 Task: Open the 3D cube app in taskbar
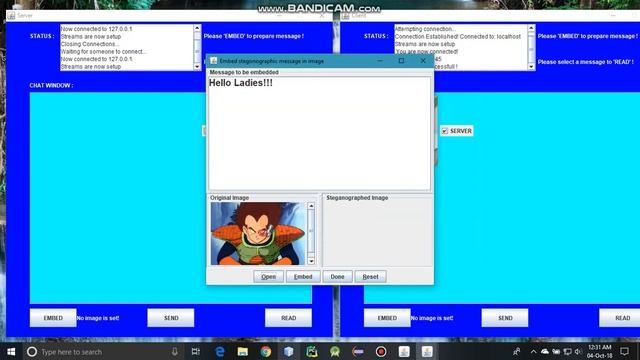pyautogui.click(x=289, y=351)
